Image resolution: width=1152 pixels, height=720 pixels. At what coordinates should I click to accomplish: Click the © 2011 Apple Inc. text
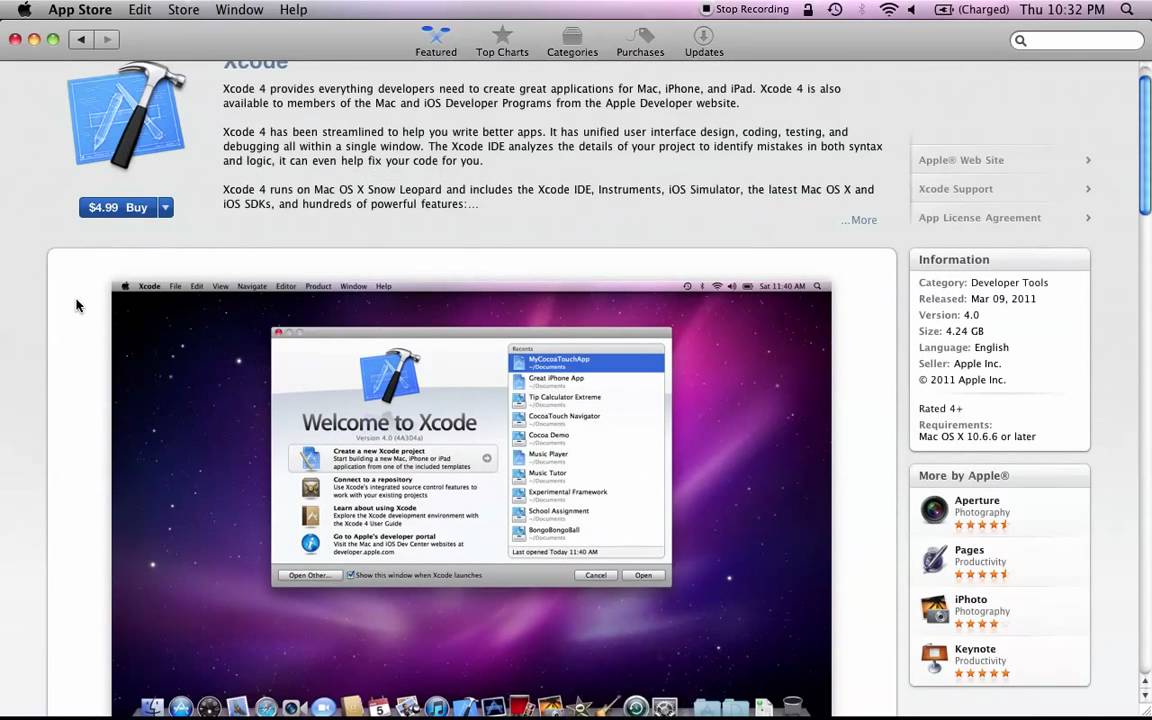pyautogui.click(x=962, y=380)
